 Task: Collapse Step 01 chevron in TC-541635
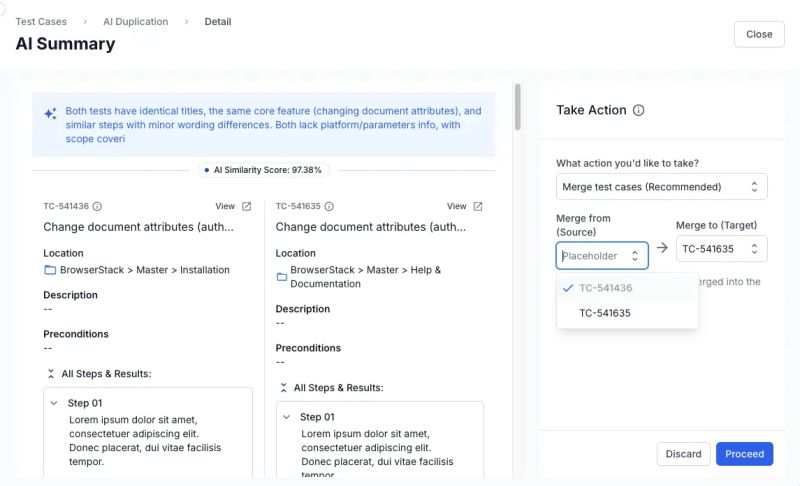pos(286,417)
